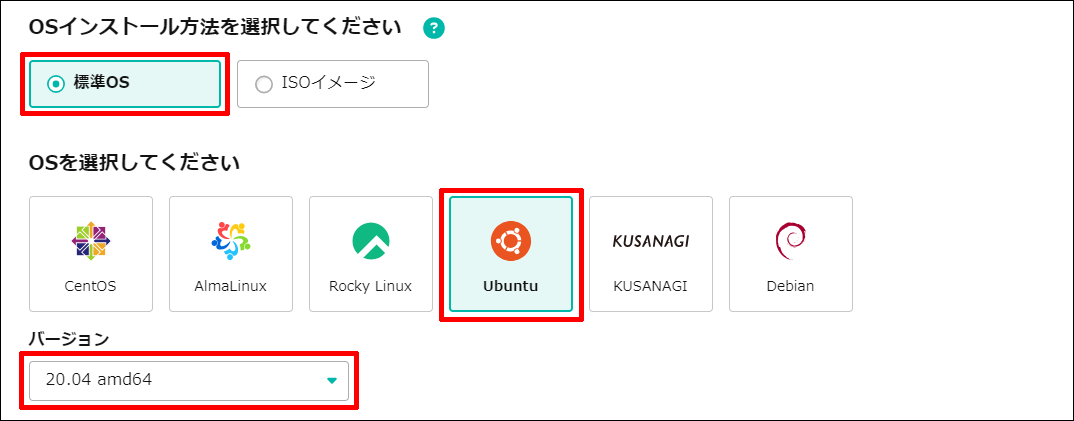Click the 標準OS option label text
Image resolution: width=1074 pixels, height=421 pixels.
click(101, 84)
